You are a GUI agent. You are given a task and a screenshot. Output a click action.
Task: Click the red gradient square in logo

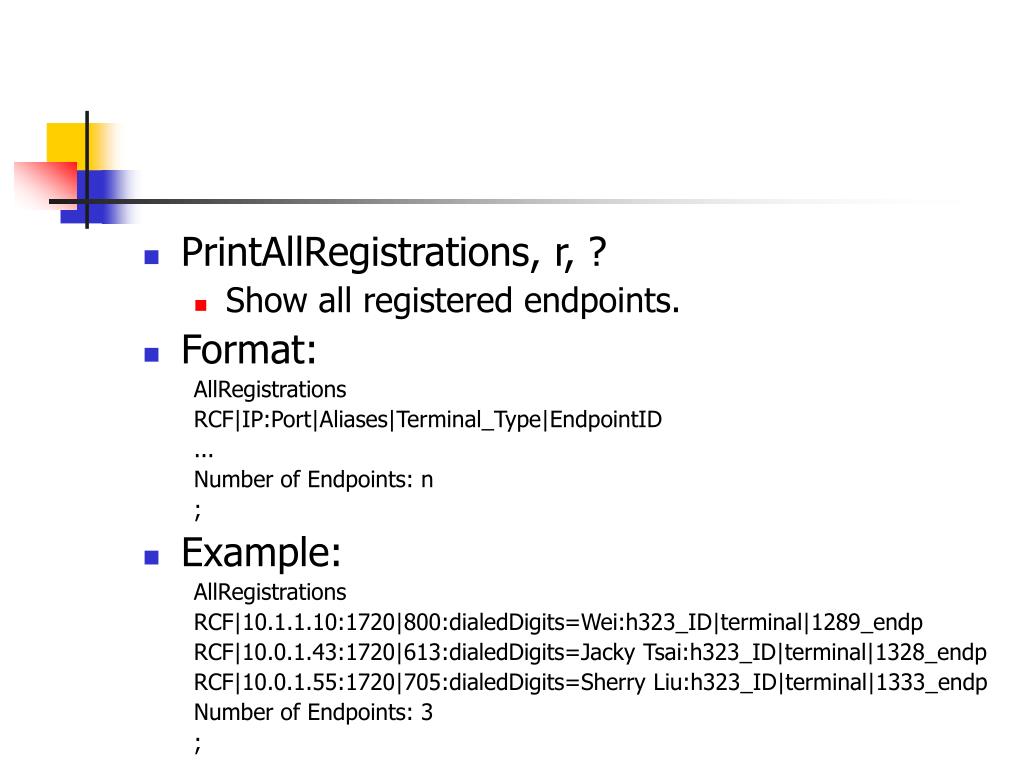click(46, 183)
